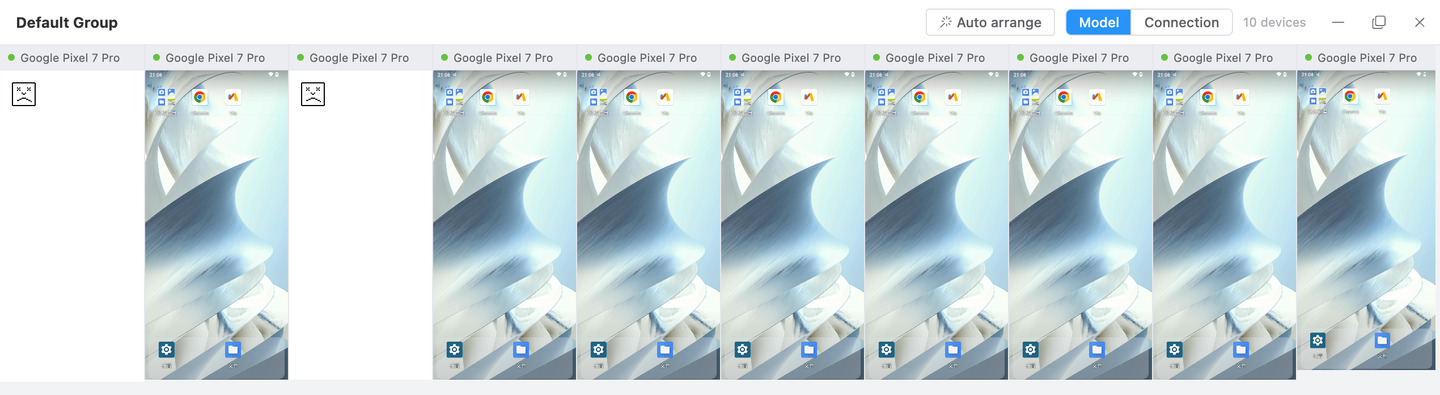Open the app folder on the sixth device
The height and width of the screenshot is (395, 1440).
pos(742,97)
